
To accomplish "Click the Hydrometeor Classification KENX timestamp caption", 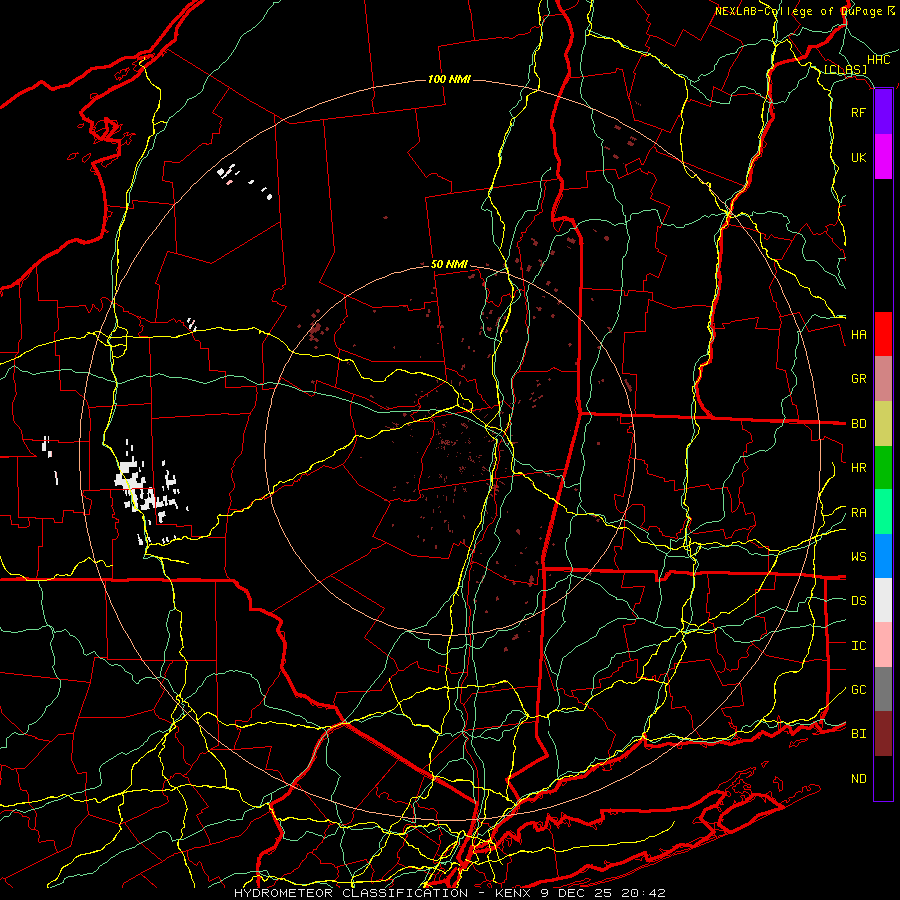I will click(x=450, y=893).
